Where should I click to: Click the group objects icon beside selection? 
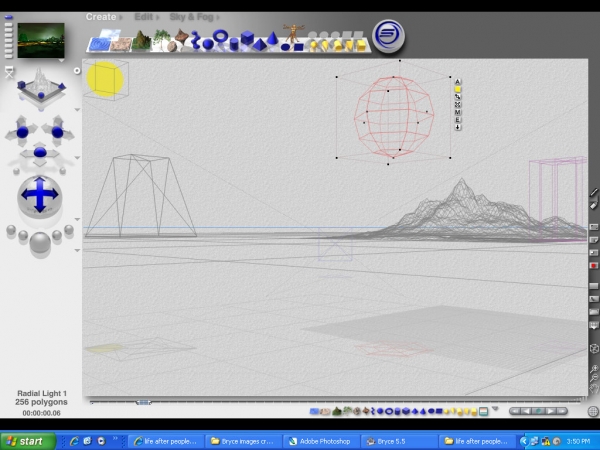click(x=458, y=104)
